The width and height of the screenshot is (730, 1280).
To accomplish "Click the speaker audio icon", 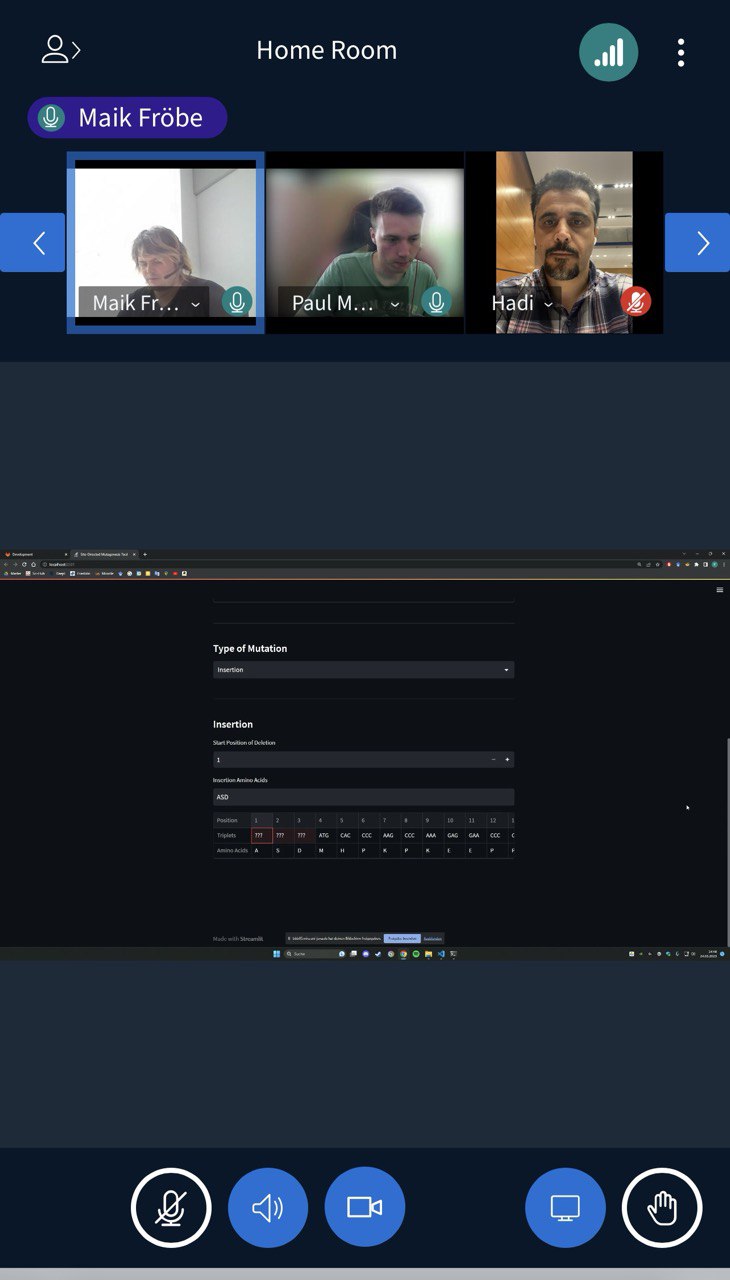I will (268, 1208).
